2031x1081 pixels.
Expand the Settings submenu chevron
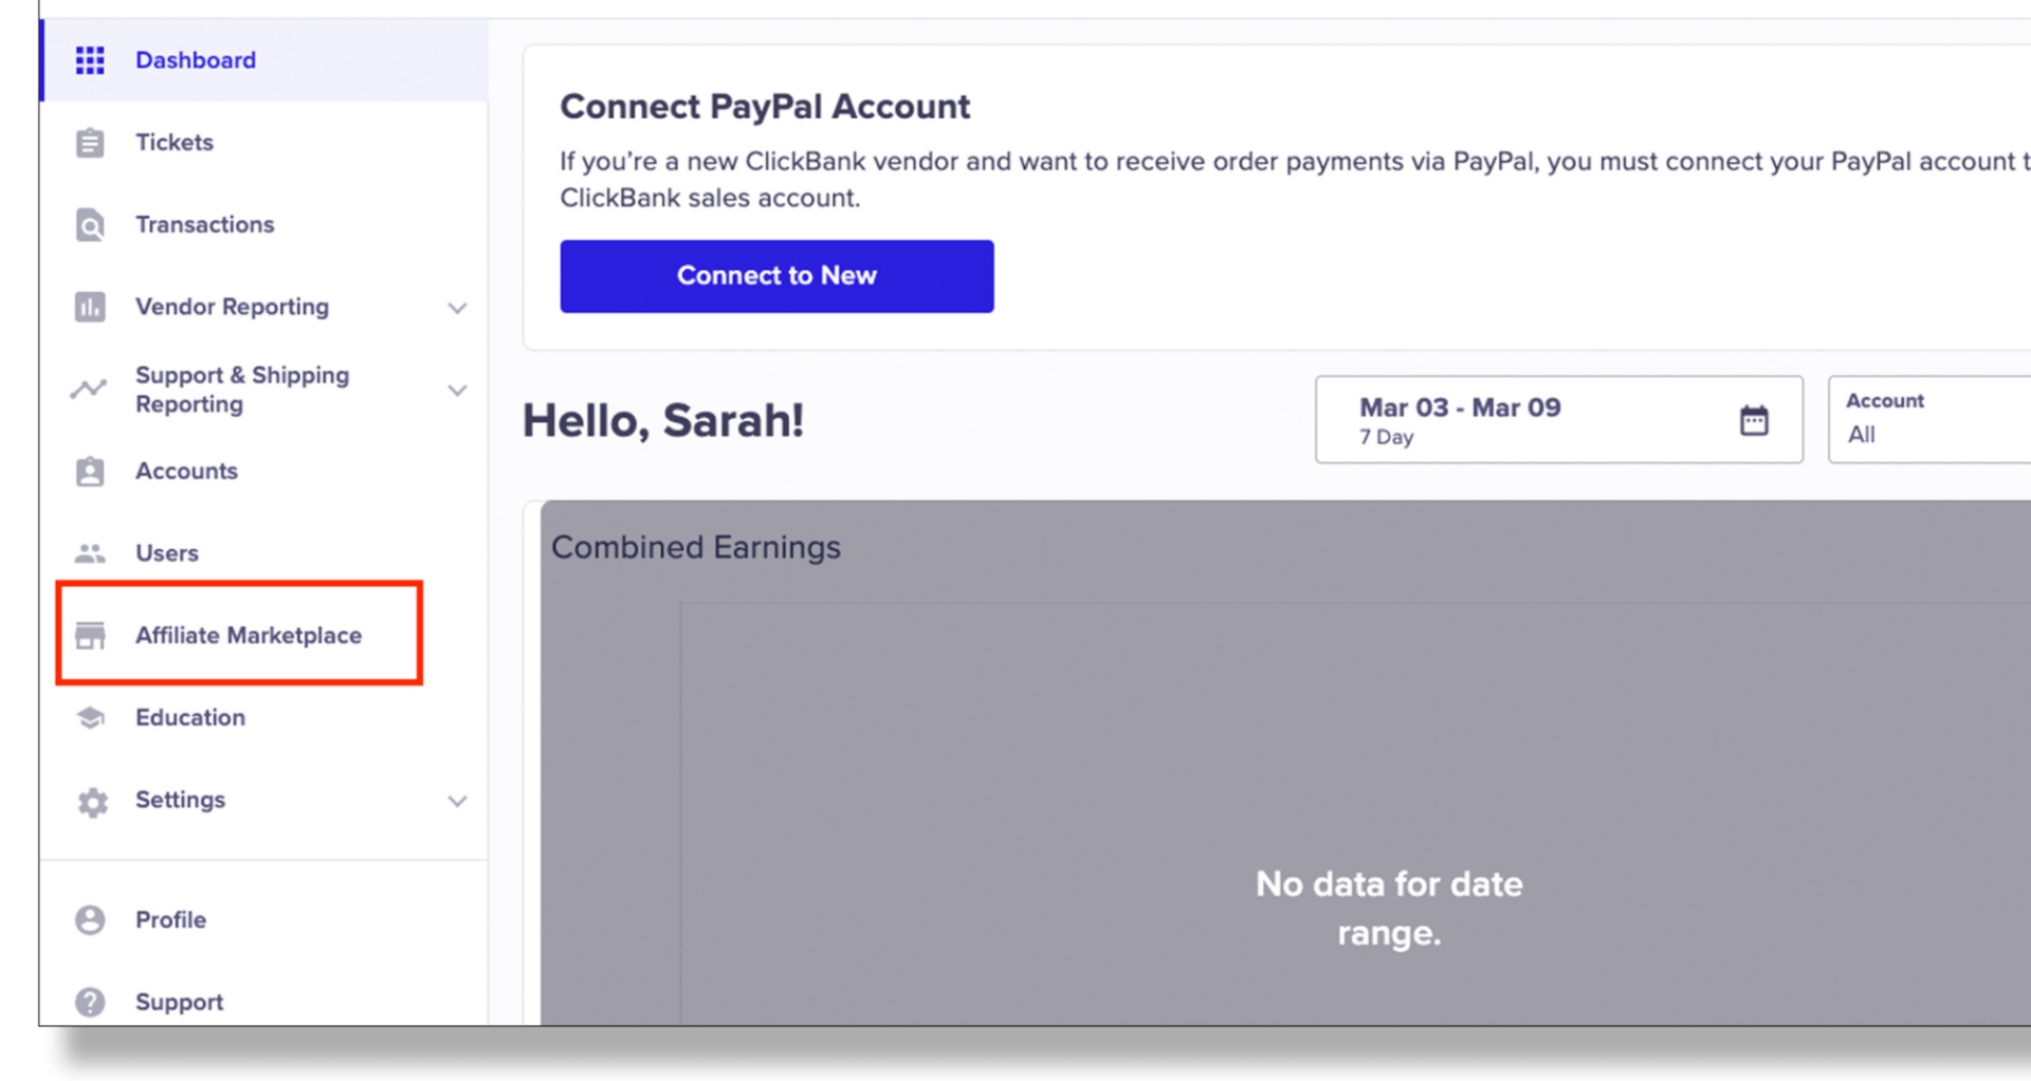[x=457, y=801]
